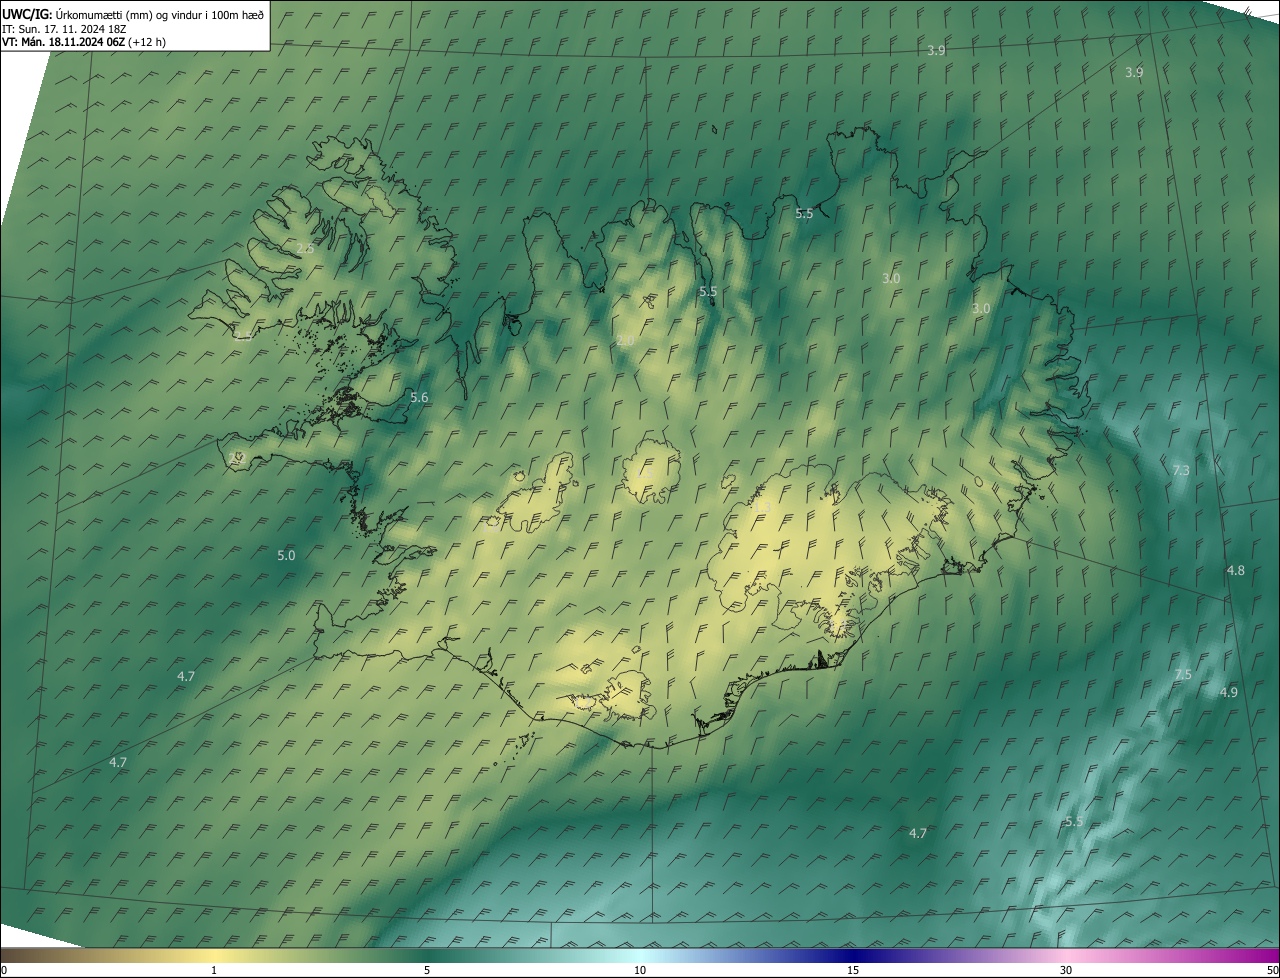Click the title line starting with UWC/IG
This screenshot has height=978, width=1280.
coord(133,14)
